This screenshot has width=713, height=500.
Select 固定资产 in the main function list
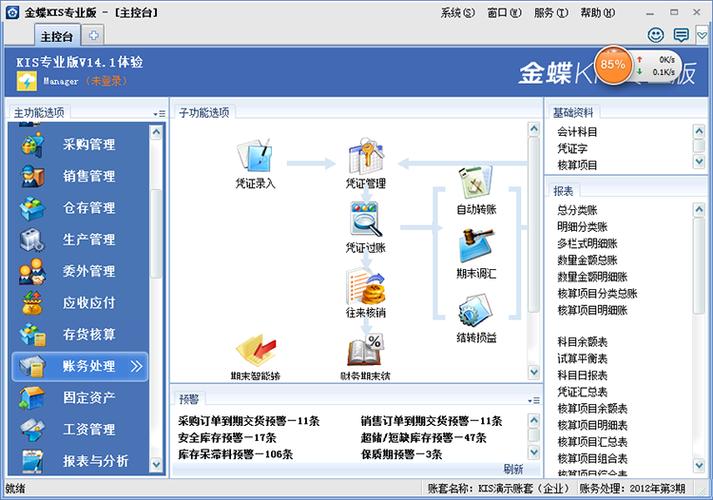(x=80, y=398)
